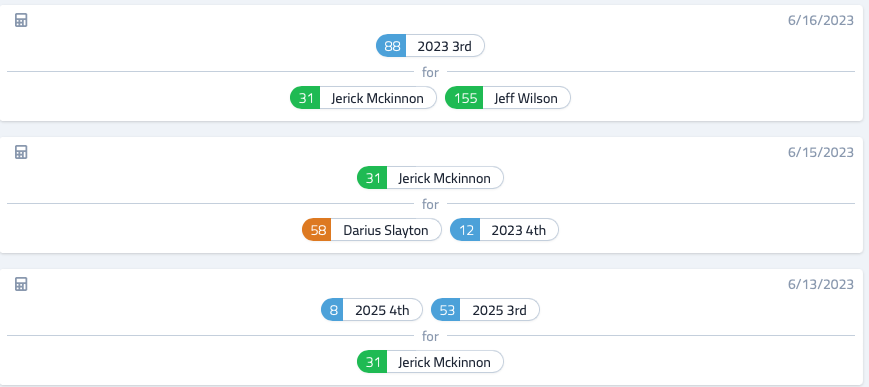Click Jerick Mckinnon in the 6/13 trade

click(x=431, y=363)
